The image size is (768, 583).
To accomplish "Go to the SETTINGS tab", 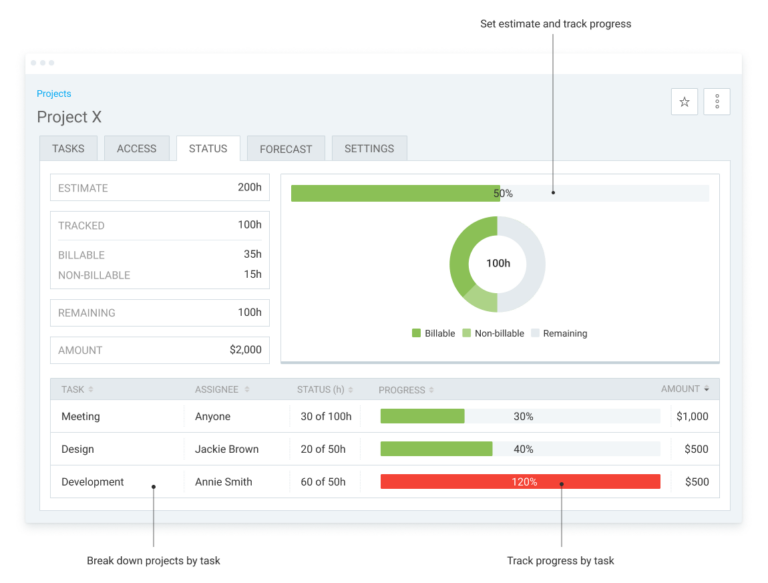I will [x=369, y=148].
